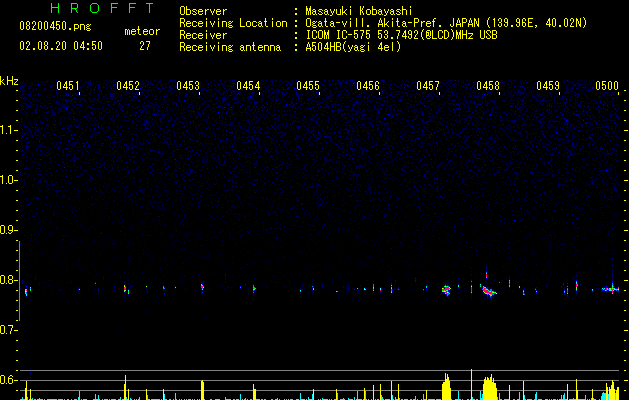Click the 1.0 frequency axis label
This screenshot has width=629, height=400.
coord(8,180)
